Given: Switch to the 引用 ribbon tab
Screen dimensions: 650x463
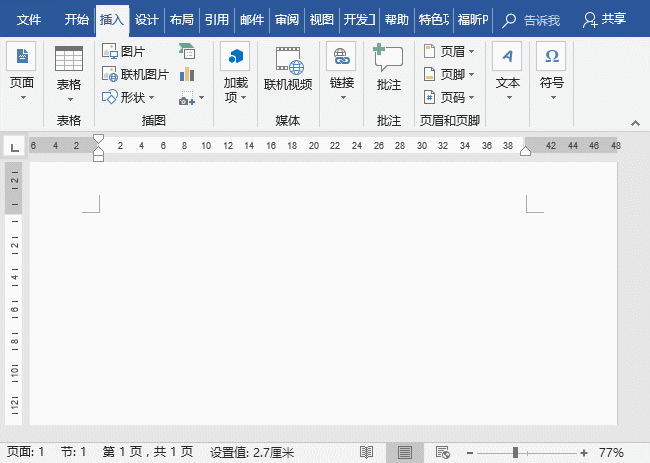Looking at the screenshot, I should (x=216, y=19).
